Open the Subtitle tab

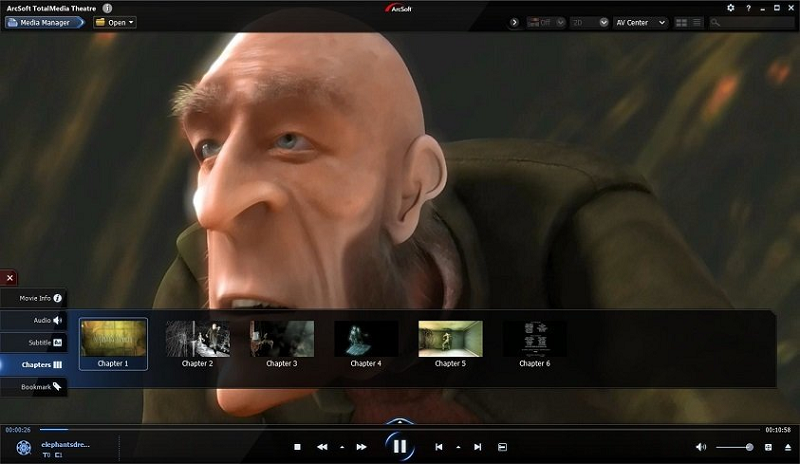34,342
